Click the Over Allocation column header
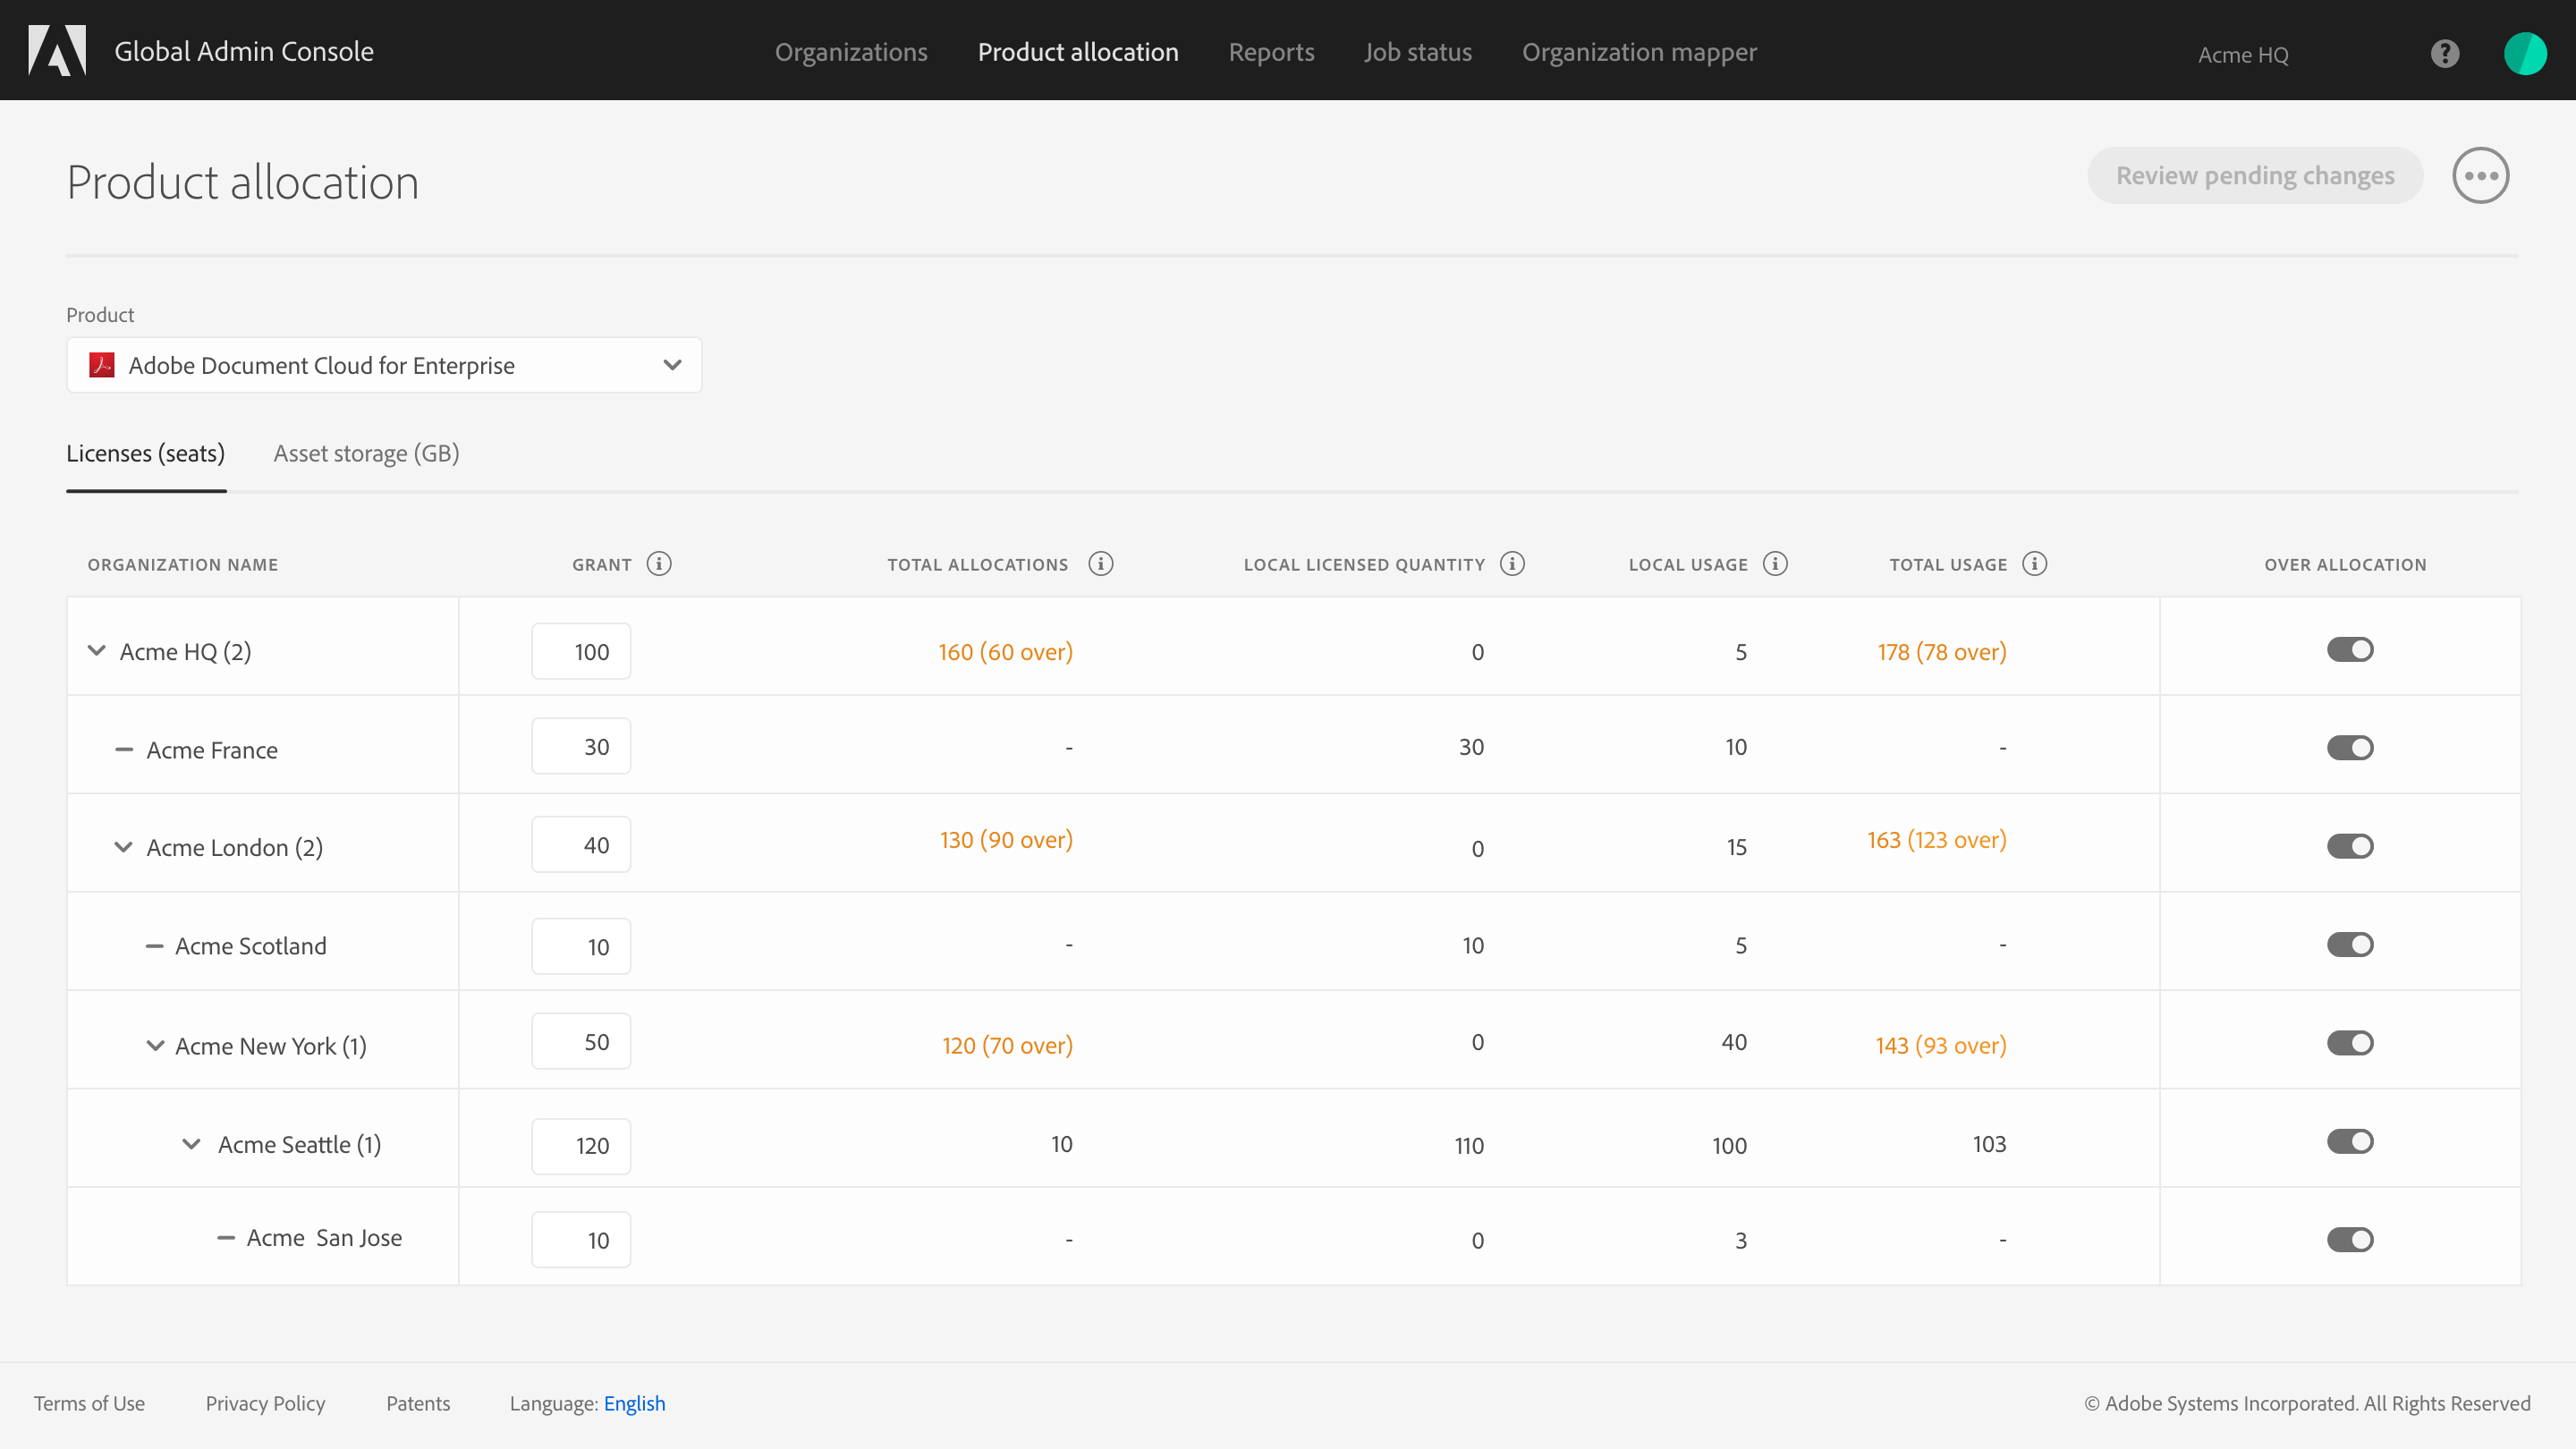This screenshot has height=1449, width=2576. (2345, 565)
